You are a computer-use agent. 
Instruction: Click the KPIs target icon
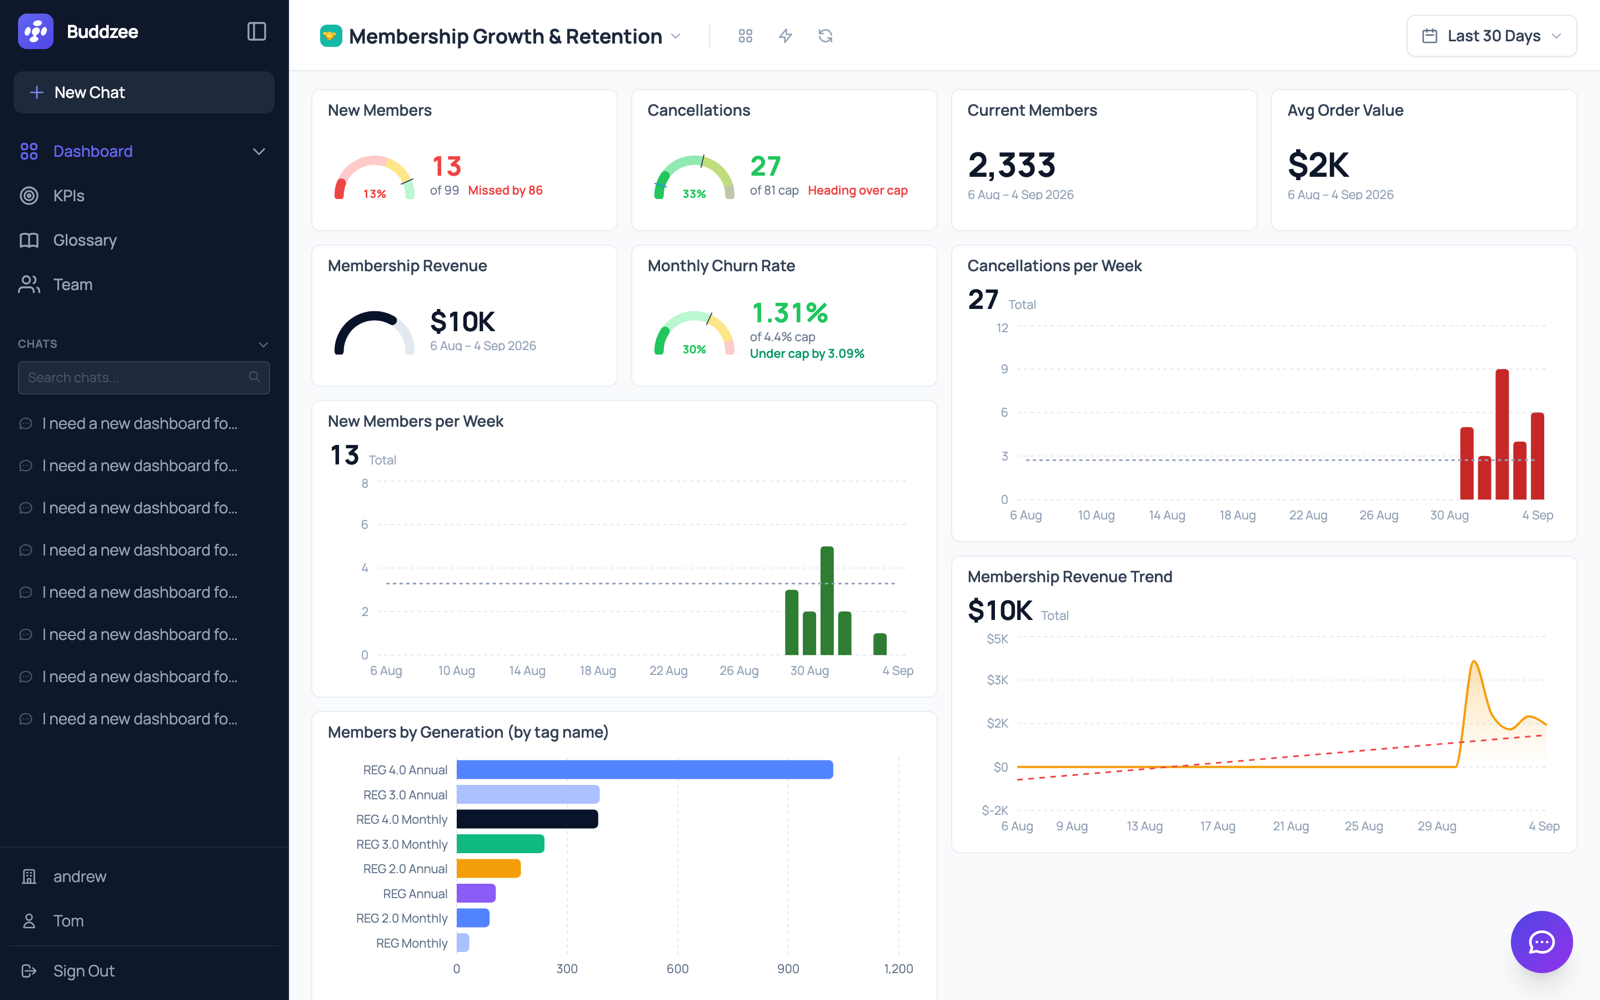29,196
